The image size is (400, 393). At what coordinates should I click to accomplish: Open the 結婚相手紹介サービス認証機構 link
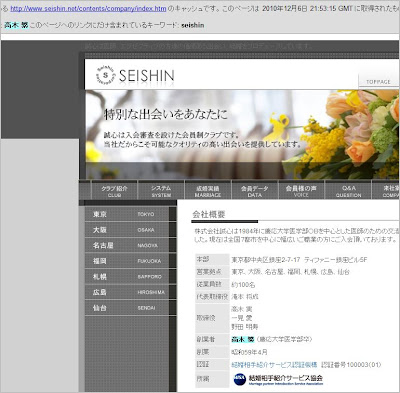click(274, 365)
